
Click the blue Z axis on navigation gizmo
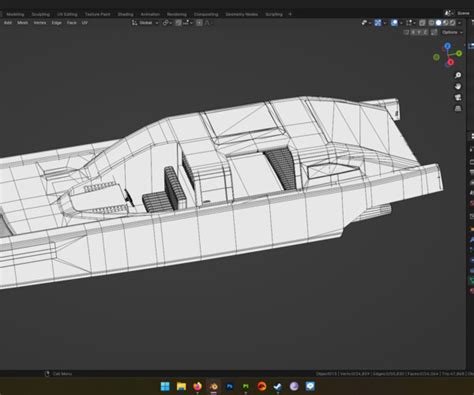coord(448,46)
